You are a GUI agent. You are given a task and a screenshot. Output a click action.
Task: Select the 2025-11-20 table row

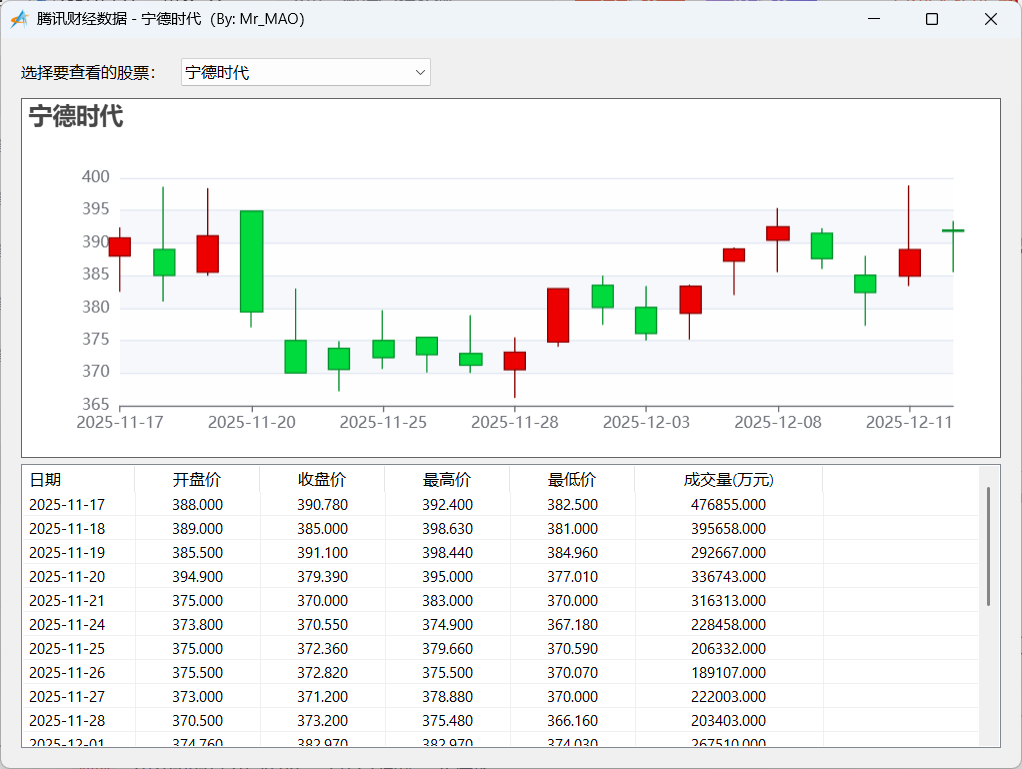tap(400, 577)
